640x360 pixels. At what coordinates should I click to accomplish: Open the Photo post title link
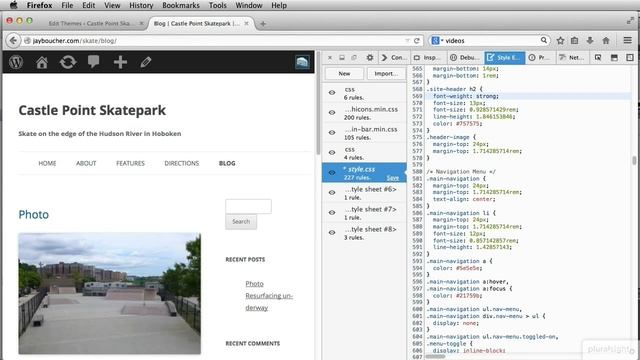(x=33, y=215)
